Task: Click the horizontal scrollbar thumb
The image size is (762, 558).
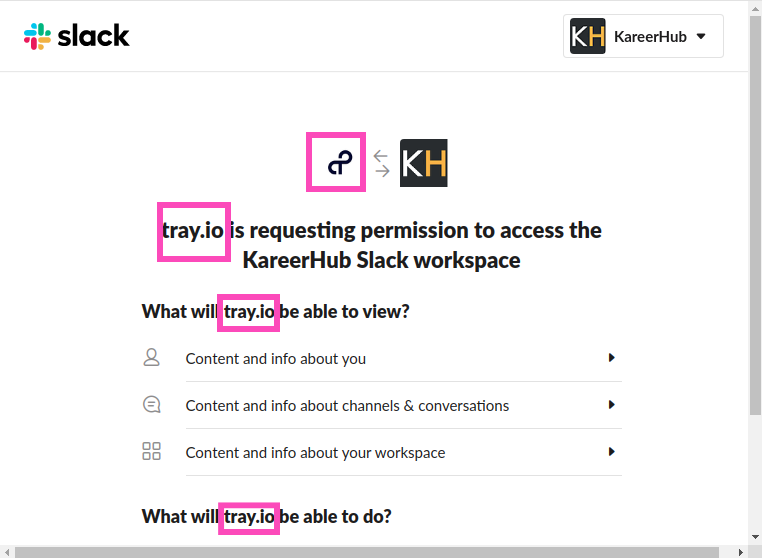Action: click(x=366, y=551)
